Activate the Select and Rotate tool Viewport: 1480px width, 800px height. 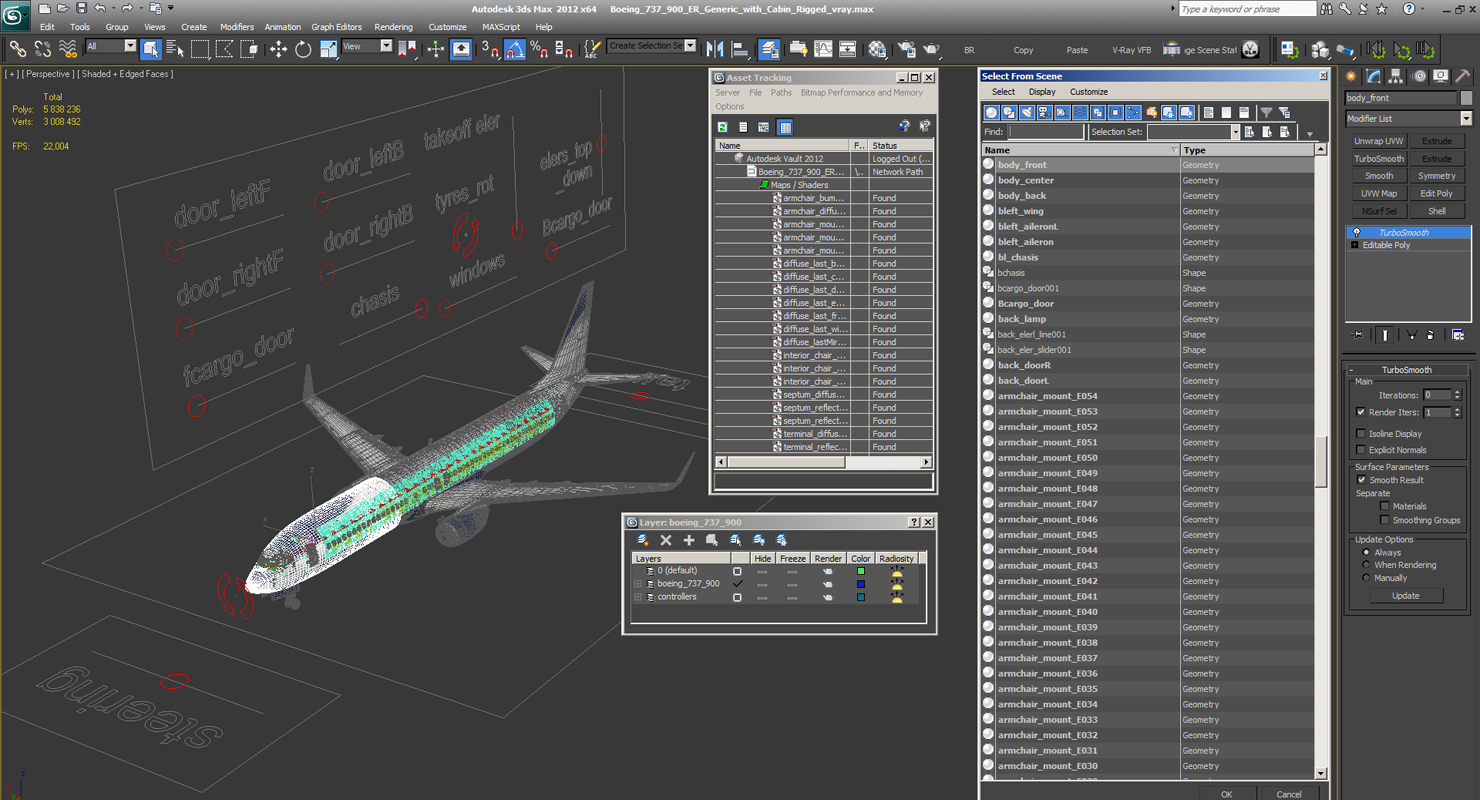click(303, 48)
